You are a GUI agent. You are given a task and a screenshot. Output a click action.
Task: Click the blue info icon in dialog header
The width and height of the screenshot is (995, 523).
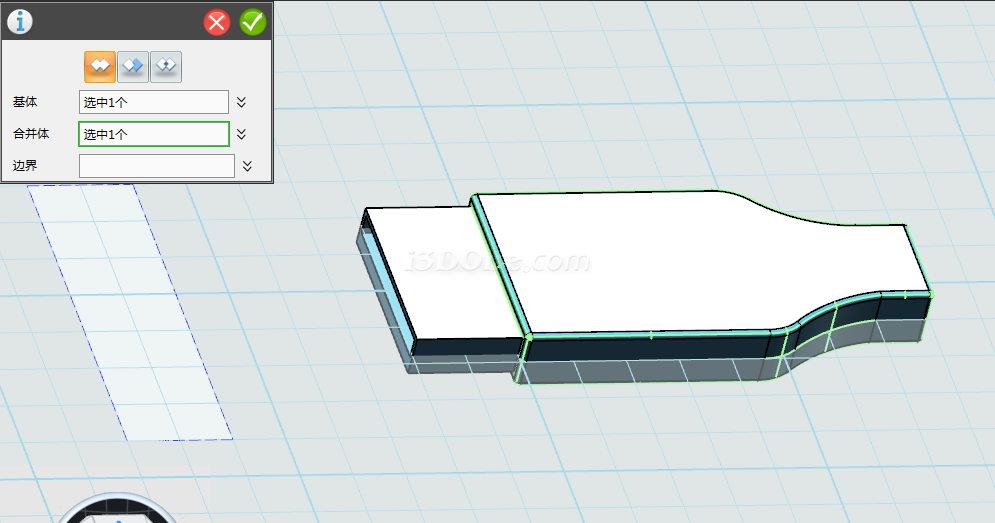[20, 21]
